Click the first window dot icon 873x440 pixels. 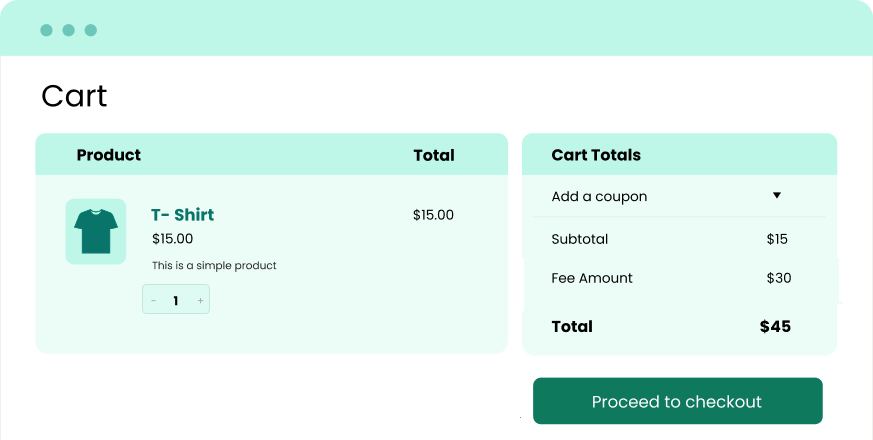click(x=46, y=30)
